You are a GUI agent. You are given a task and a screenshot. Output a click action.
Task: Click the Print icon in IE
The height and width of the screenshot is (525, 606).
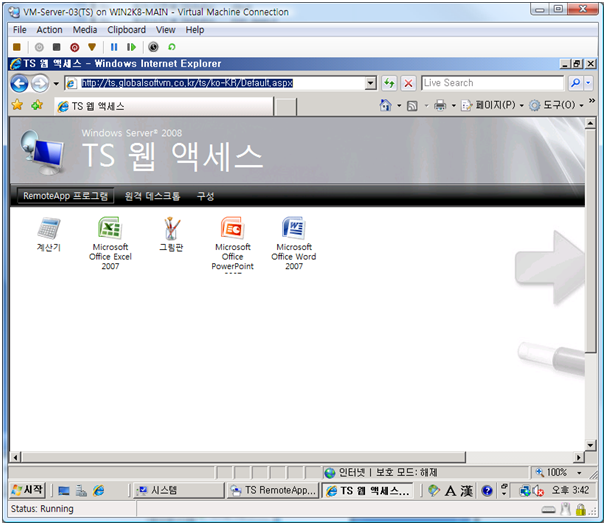440,105
